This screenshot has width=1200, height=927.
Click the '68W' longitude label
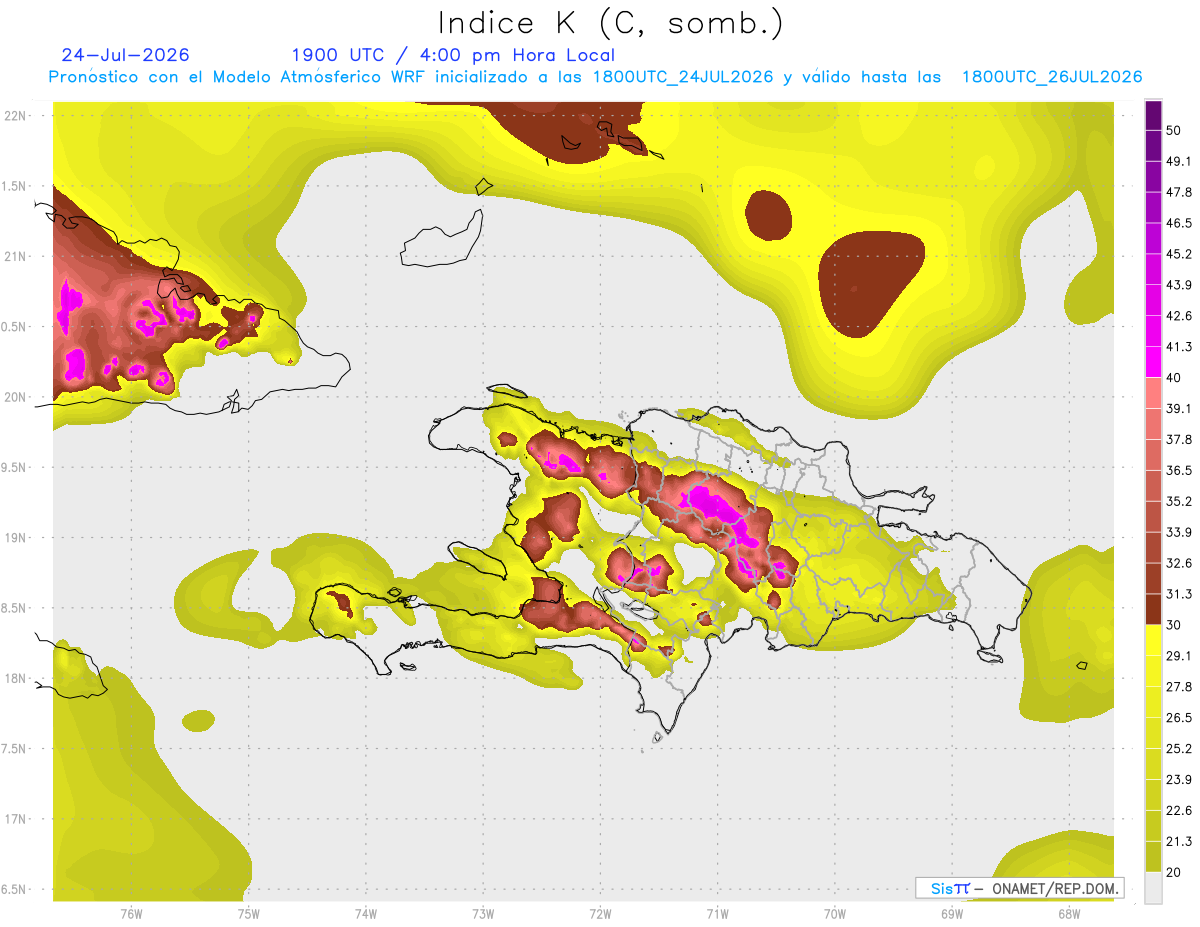tap(1069, 914)
